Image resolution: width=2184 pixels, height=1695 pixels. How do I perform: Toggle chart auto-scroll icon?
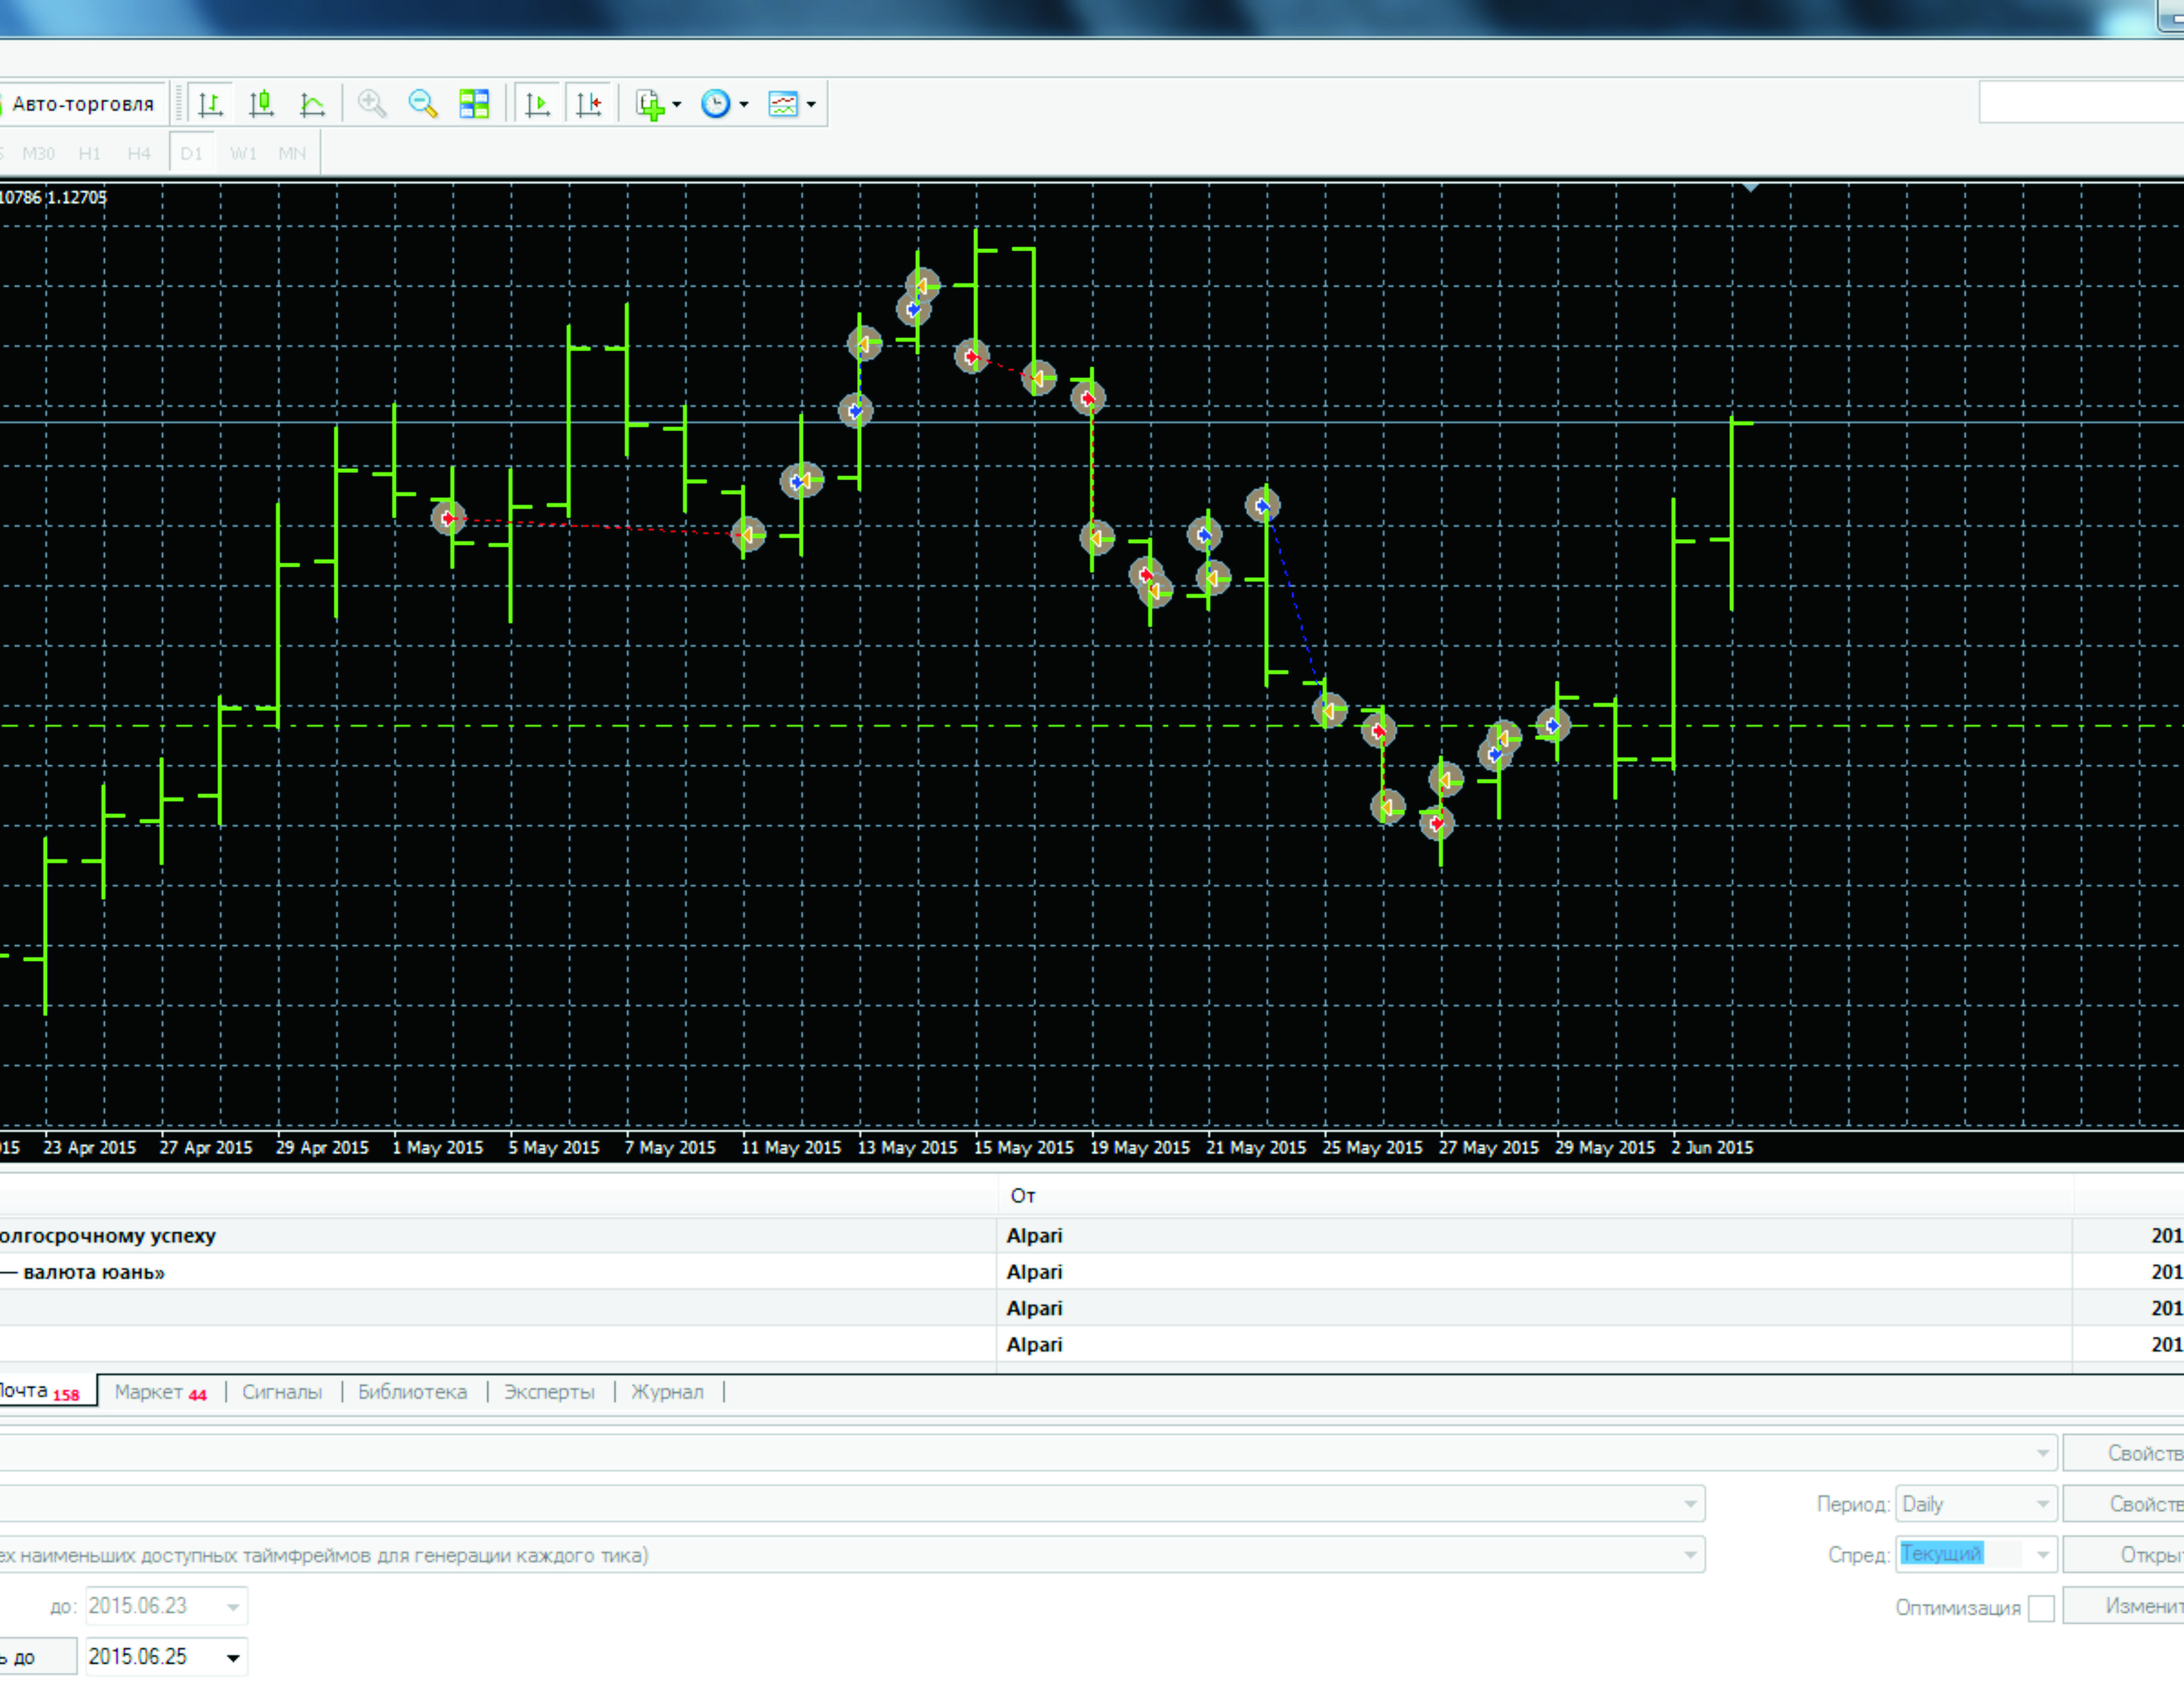[x=538, y=104]
